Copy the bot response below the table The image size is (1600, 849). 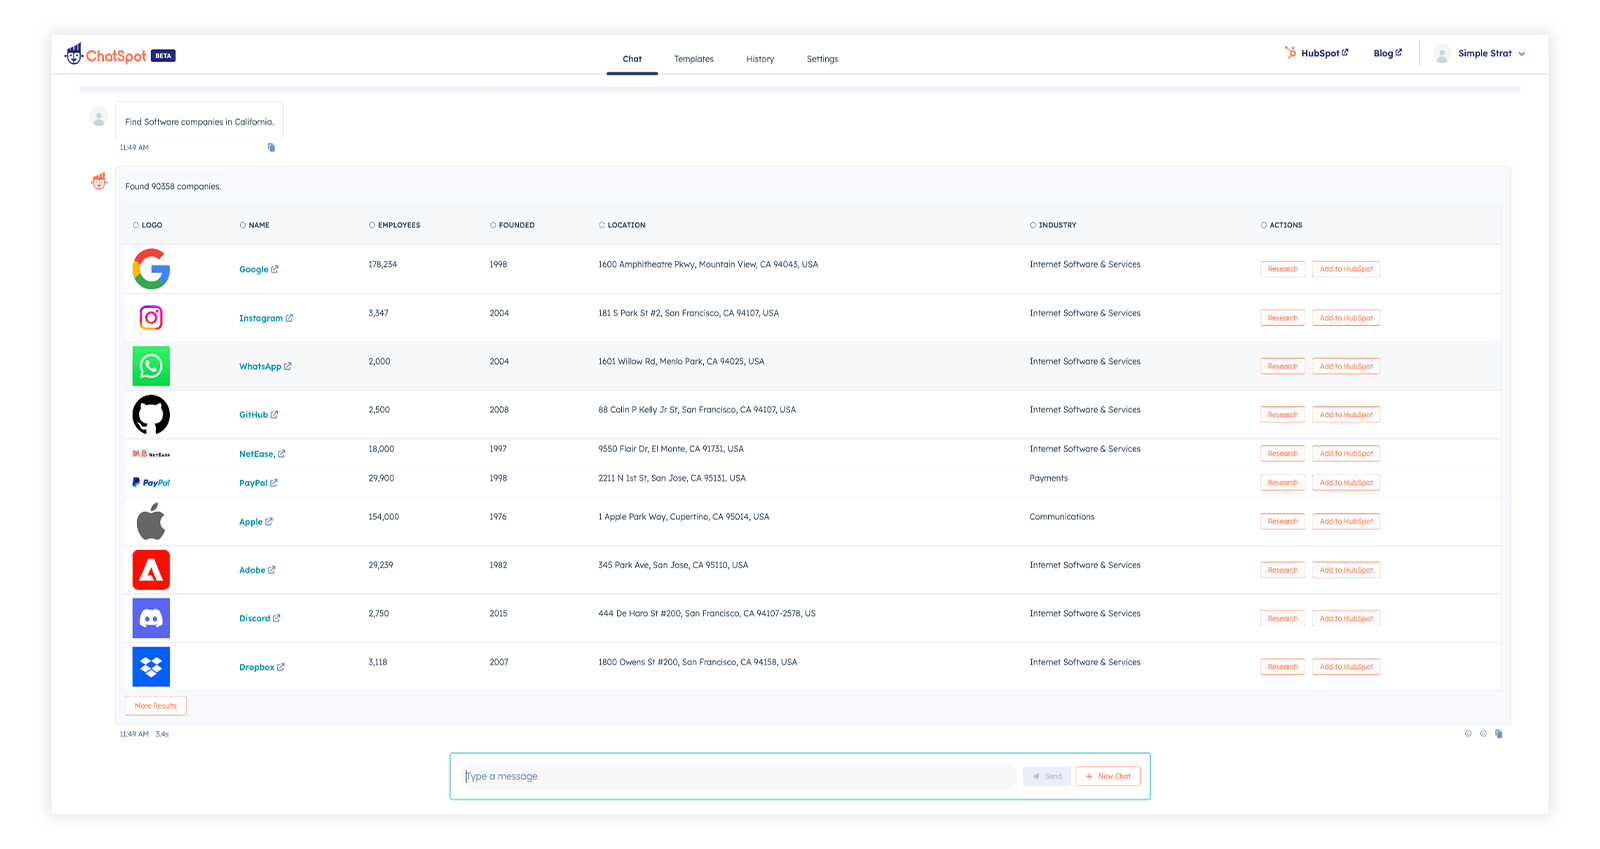[x=1498, y=734]
